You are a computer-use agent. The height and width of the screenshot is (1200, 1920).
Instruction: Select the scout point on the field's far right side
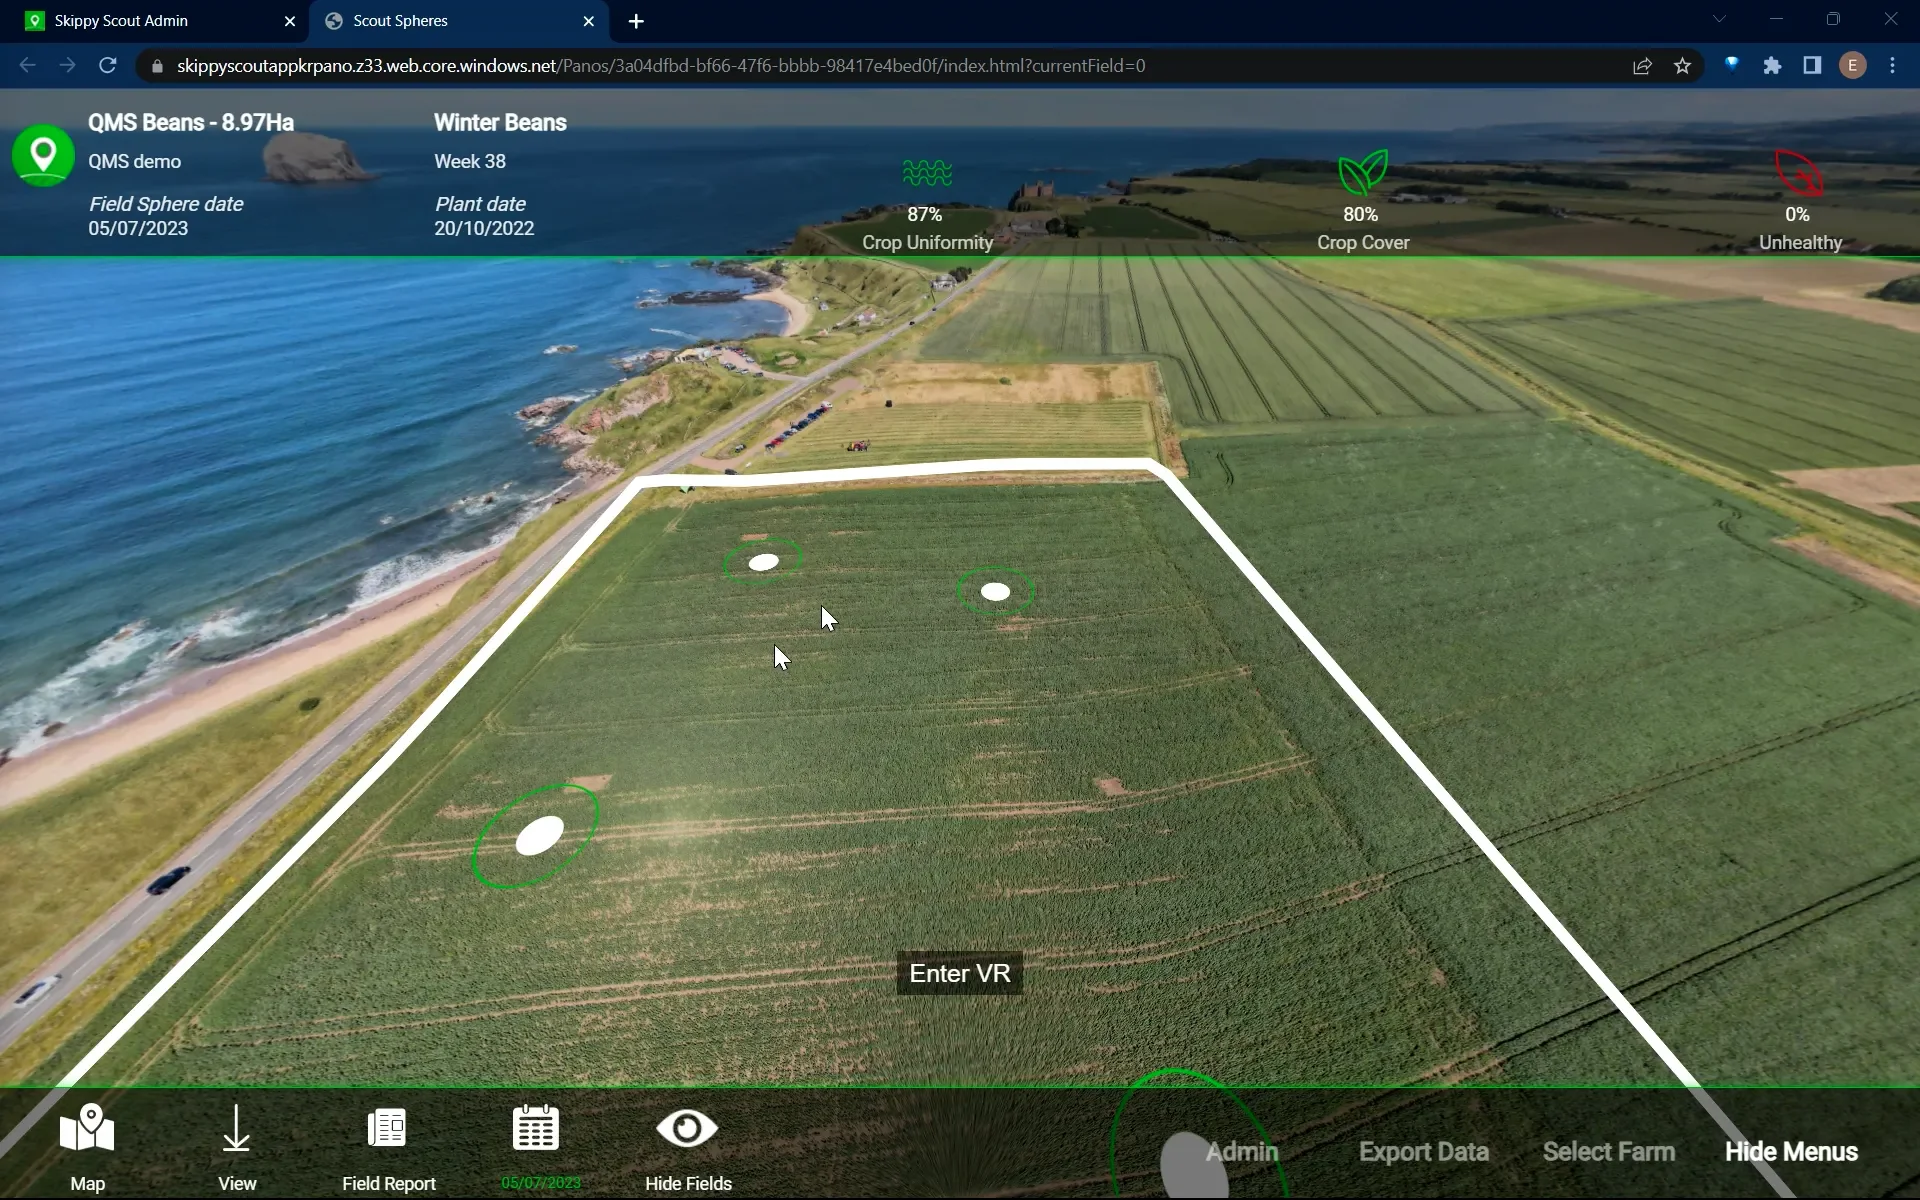[996, 592]
